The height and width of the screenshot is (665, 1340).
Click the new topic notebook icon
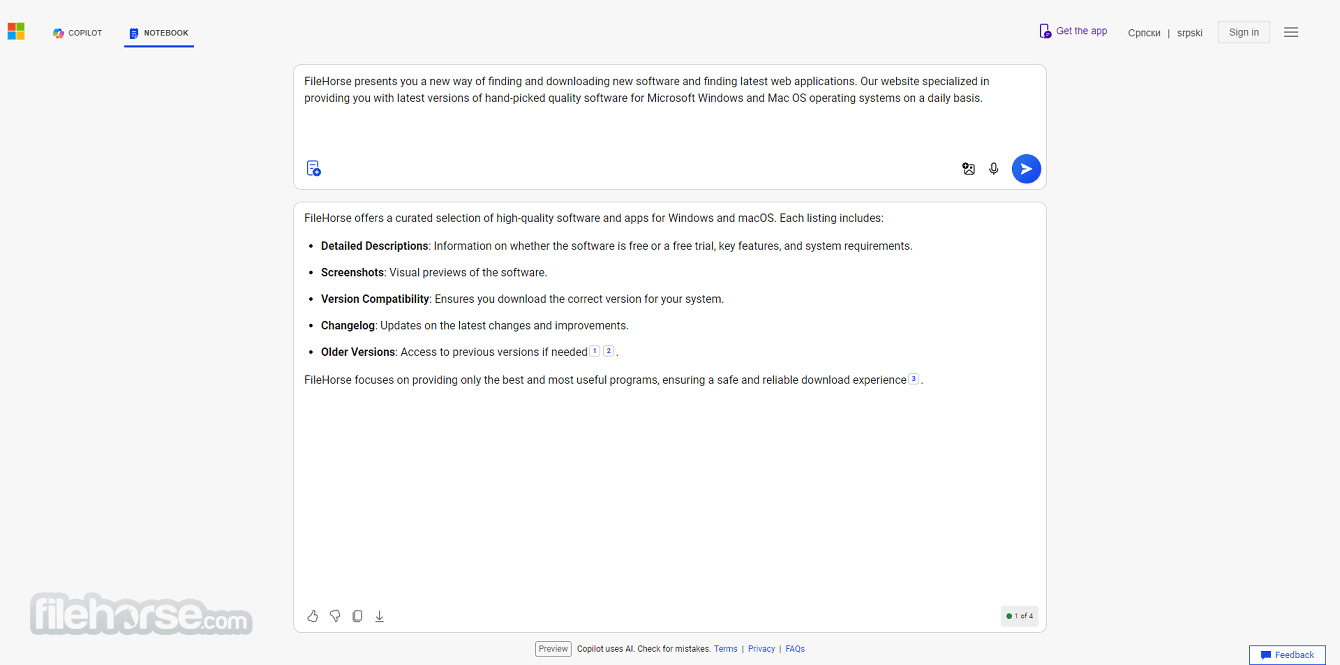[314, 168]
